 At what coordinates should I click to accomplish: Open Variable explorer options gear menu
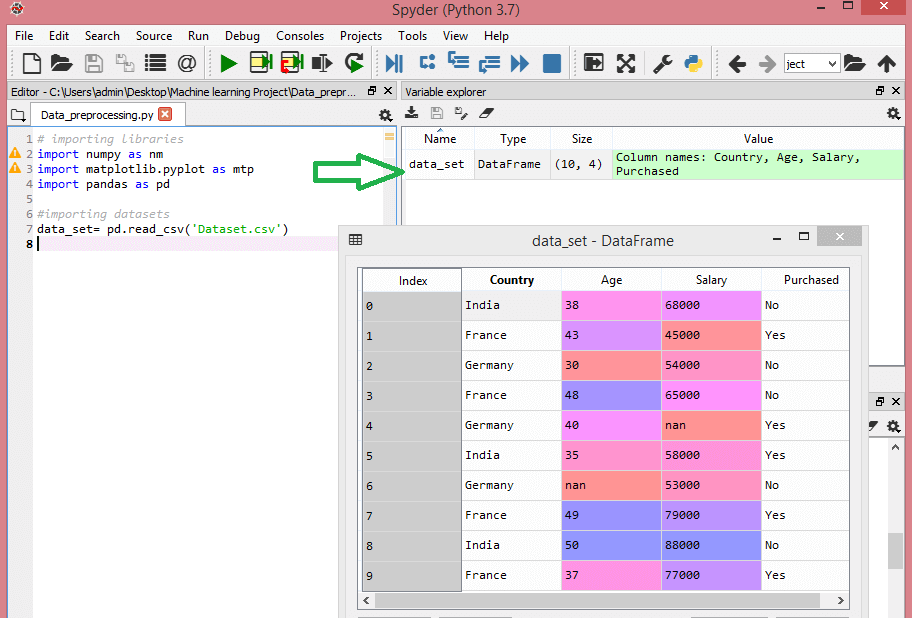pos(893,114)
